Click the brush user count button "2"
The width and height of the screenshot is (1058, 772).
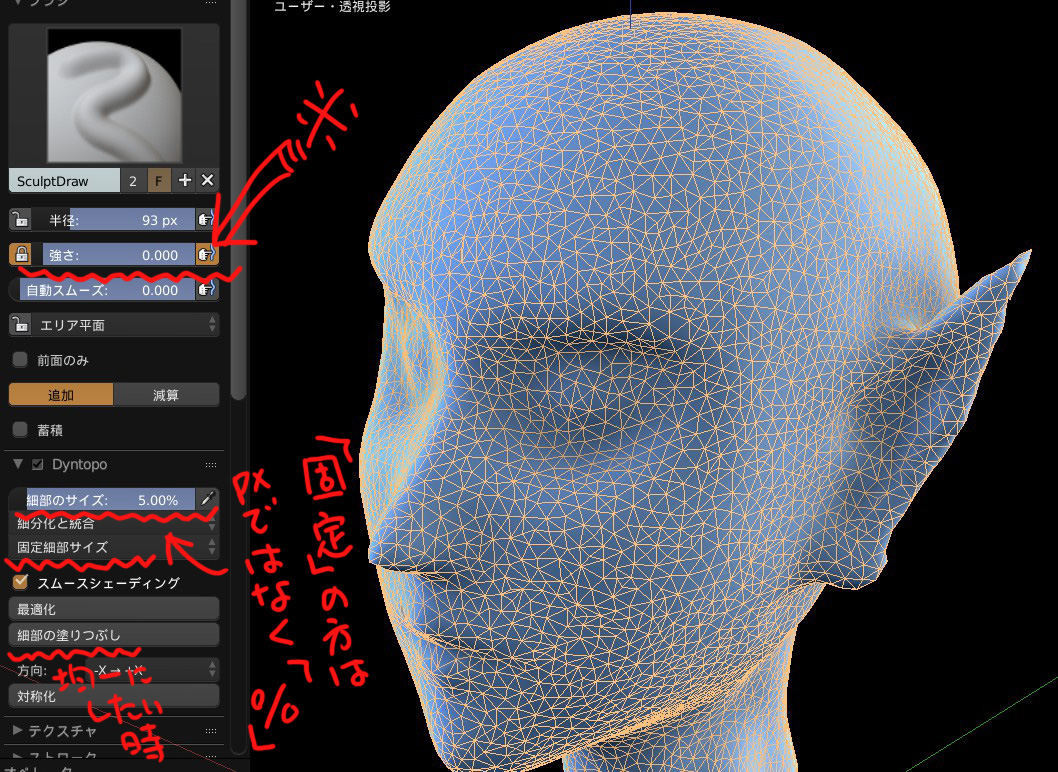coord(133,181)
